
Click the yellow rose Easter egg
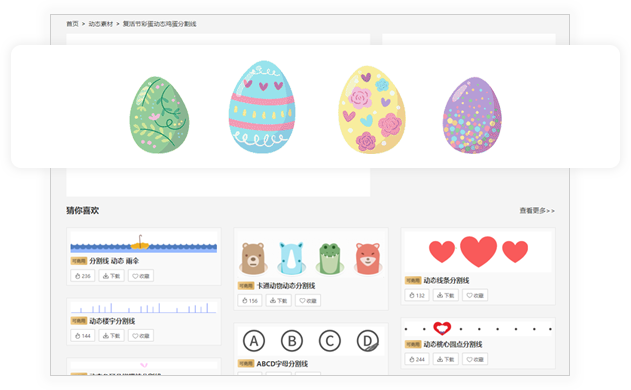pos(371,110)
